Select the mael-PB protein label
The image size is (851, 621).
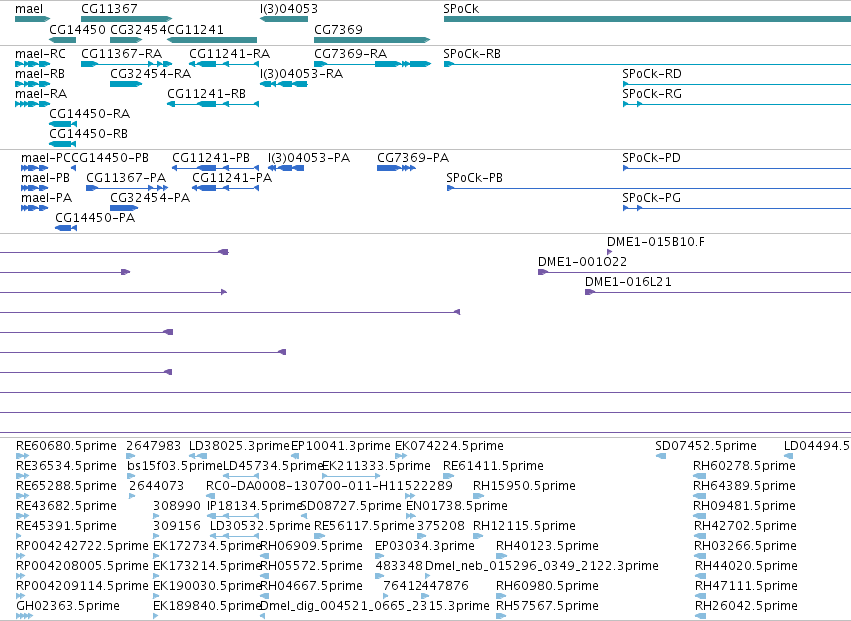pos(46,178)
